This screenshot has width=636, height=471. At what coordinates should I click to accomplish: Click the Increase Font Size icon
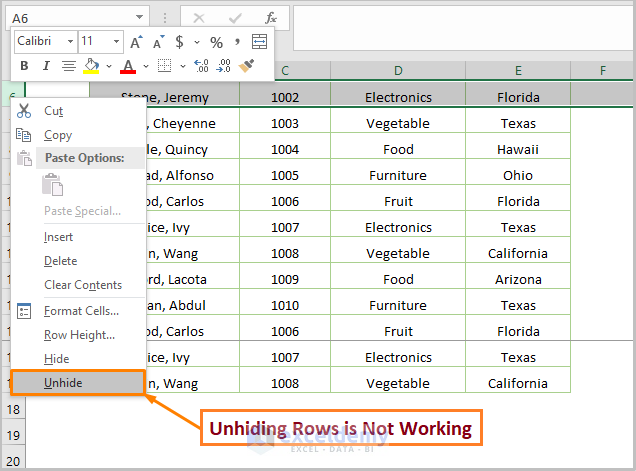pos(136,42)
